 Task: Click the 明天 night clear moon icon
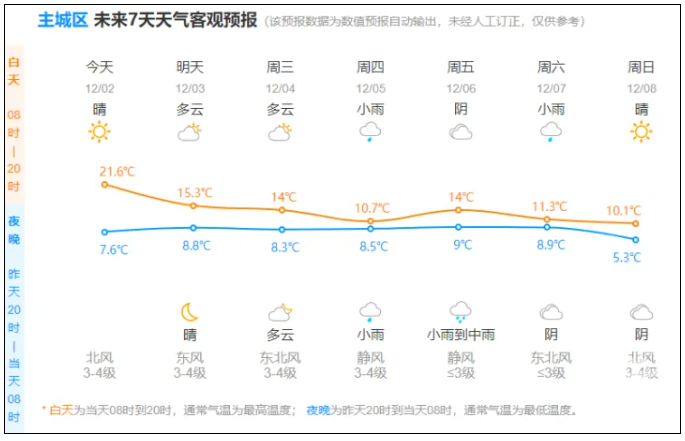[189, 312]
